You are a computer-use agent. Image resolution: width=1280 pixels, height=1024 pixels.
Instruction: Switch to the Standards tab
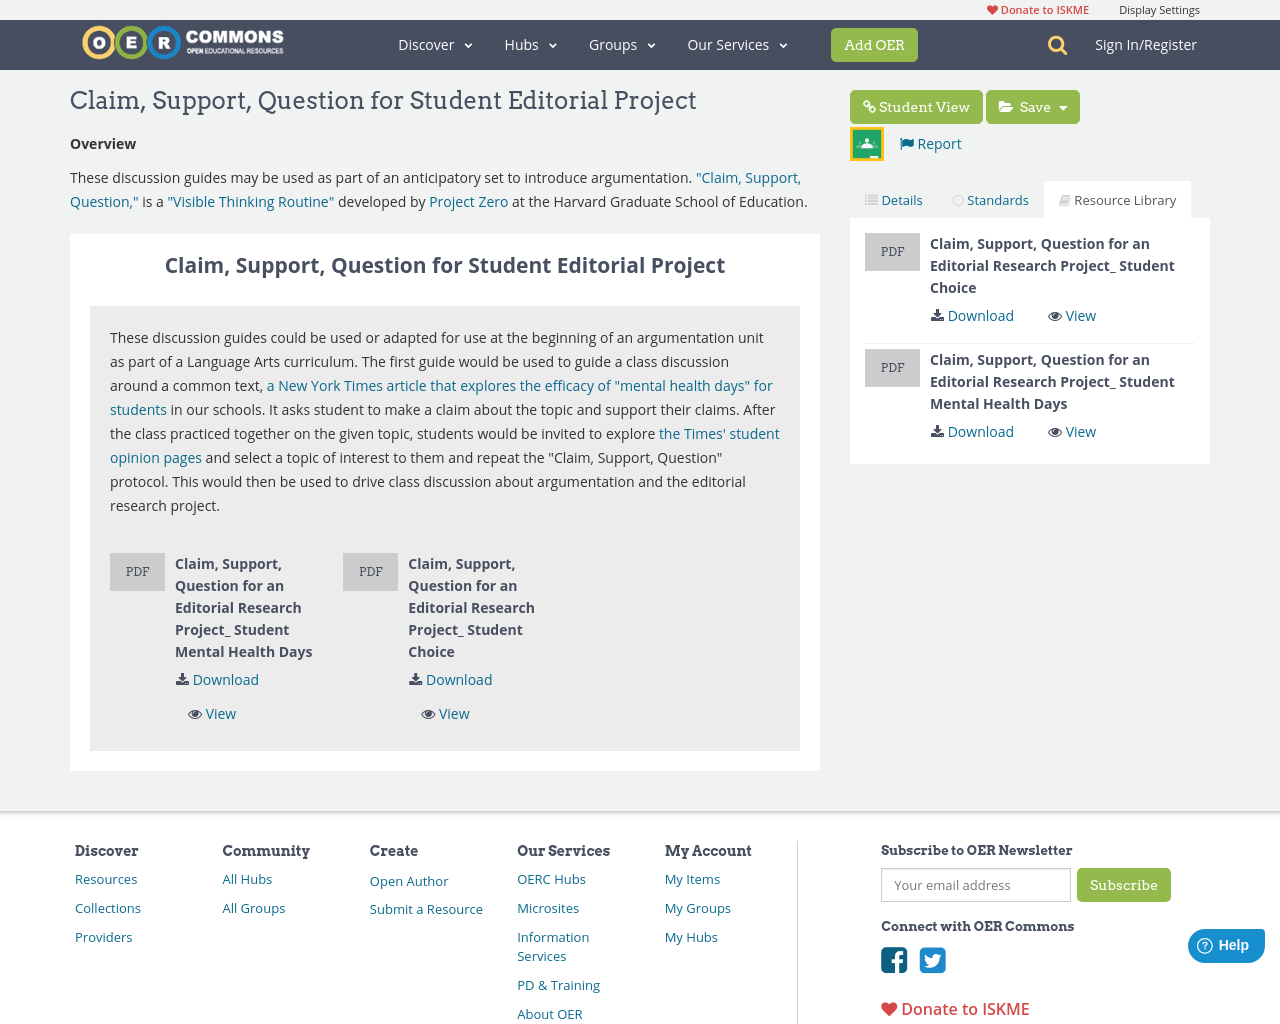(x=991, y=199)
